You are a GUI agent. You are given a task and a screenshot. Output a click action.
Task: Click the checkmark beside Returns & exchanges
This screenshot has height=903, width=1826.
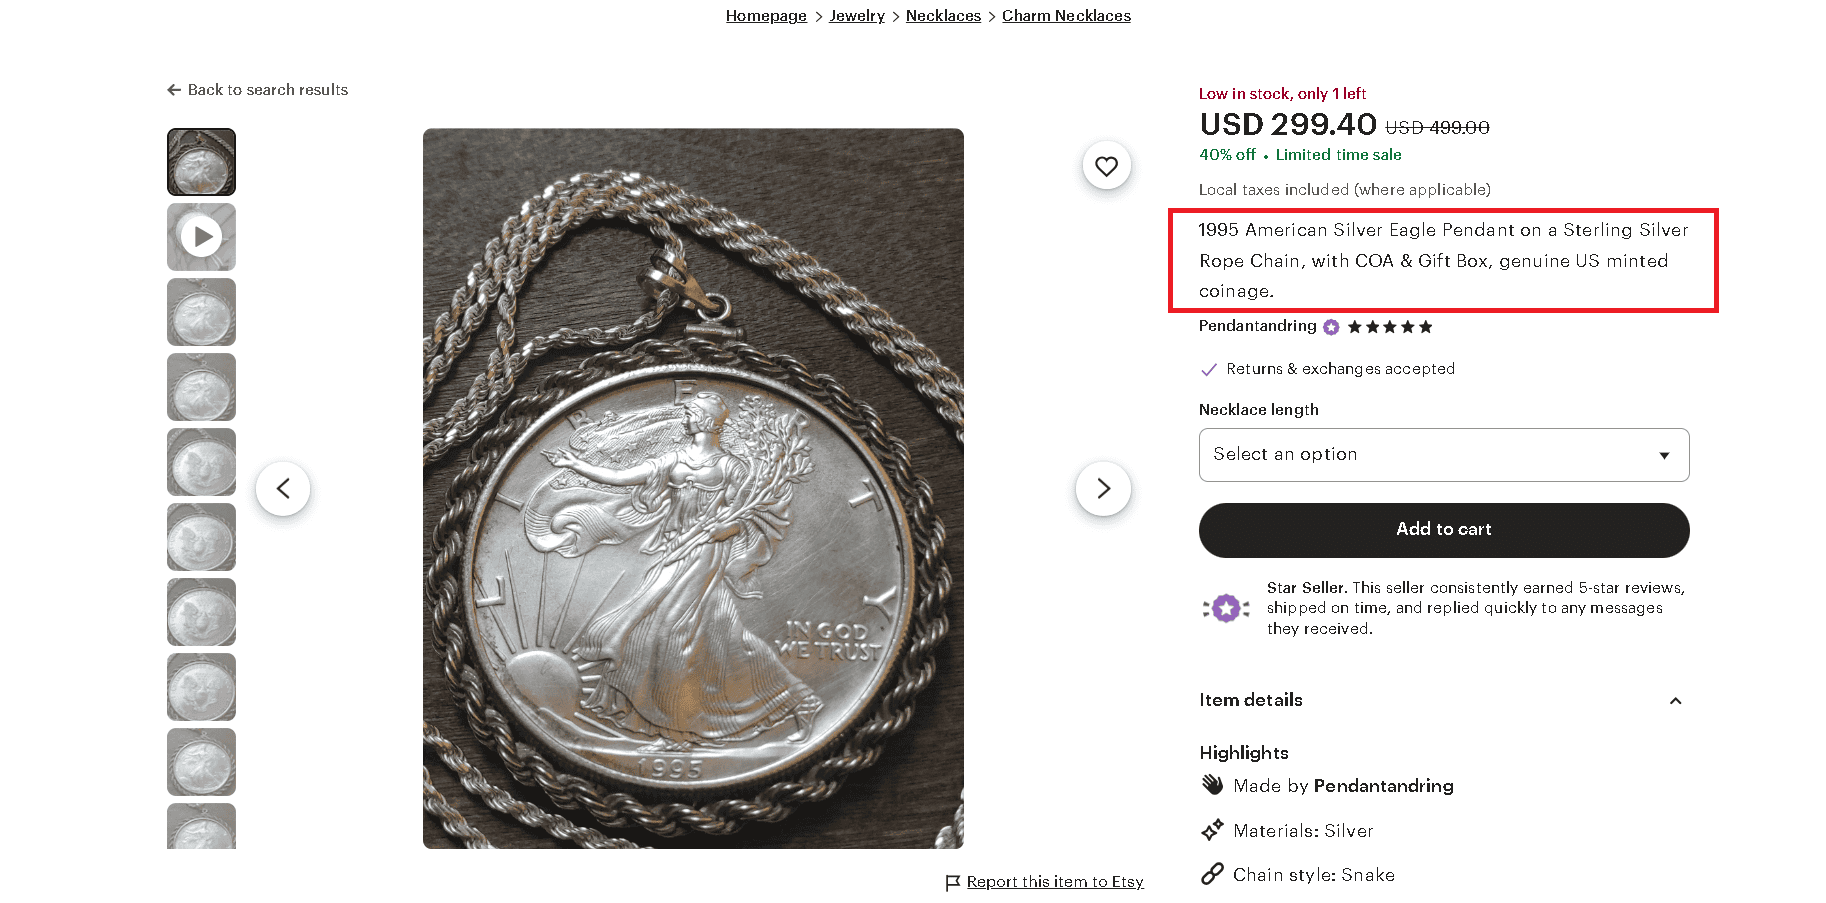[1209, 369]
